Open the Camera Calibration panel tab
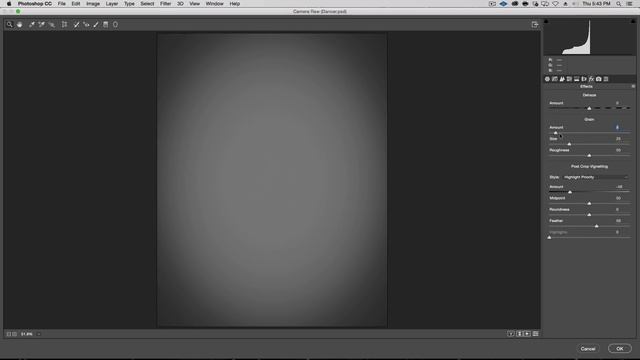This screenshot has height=360, width=640. (x=599, y=79)
